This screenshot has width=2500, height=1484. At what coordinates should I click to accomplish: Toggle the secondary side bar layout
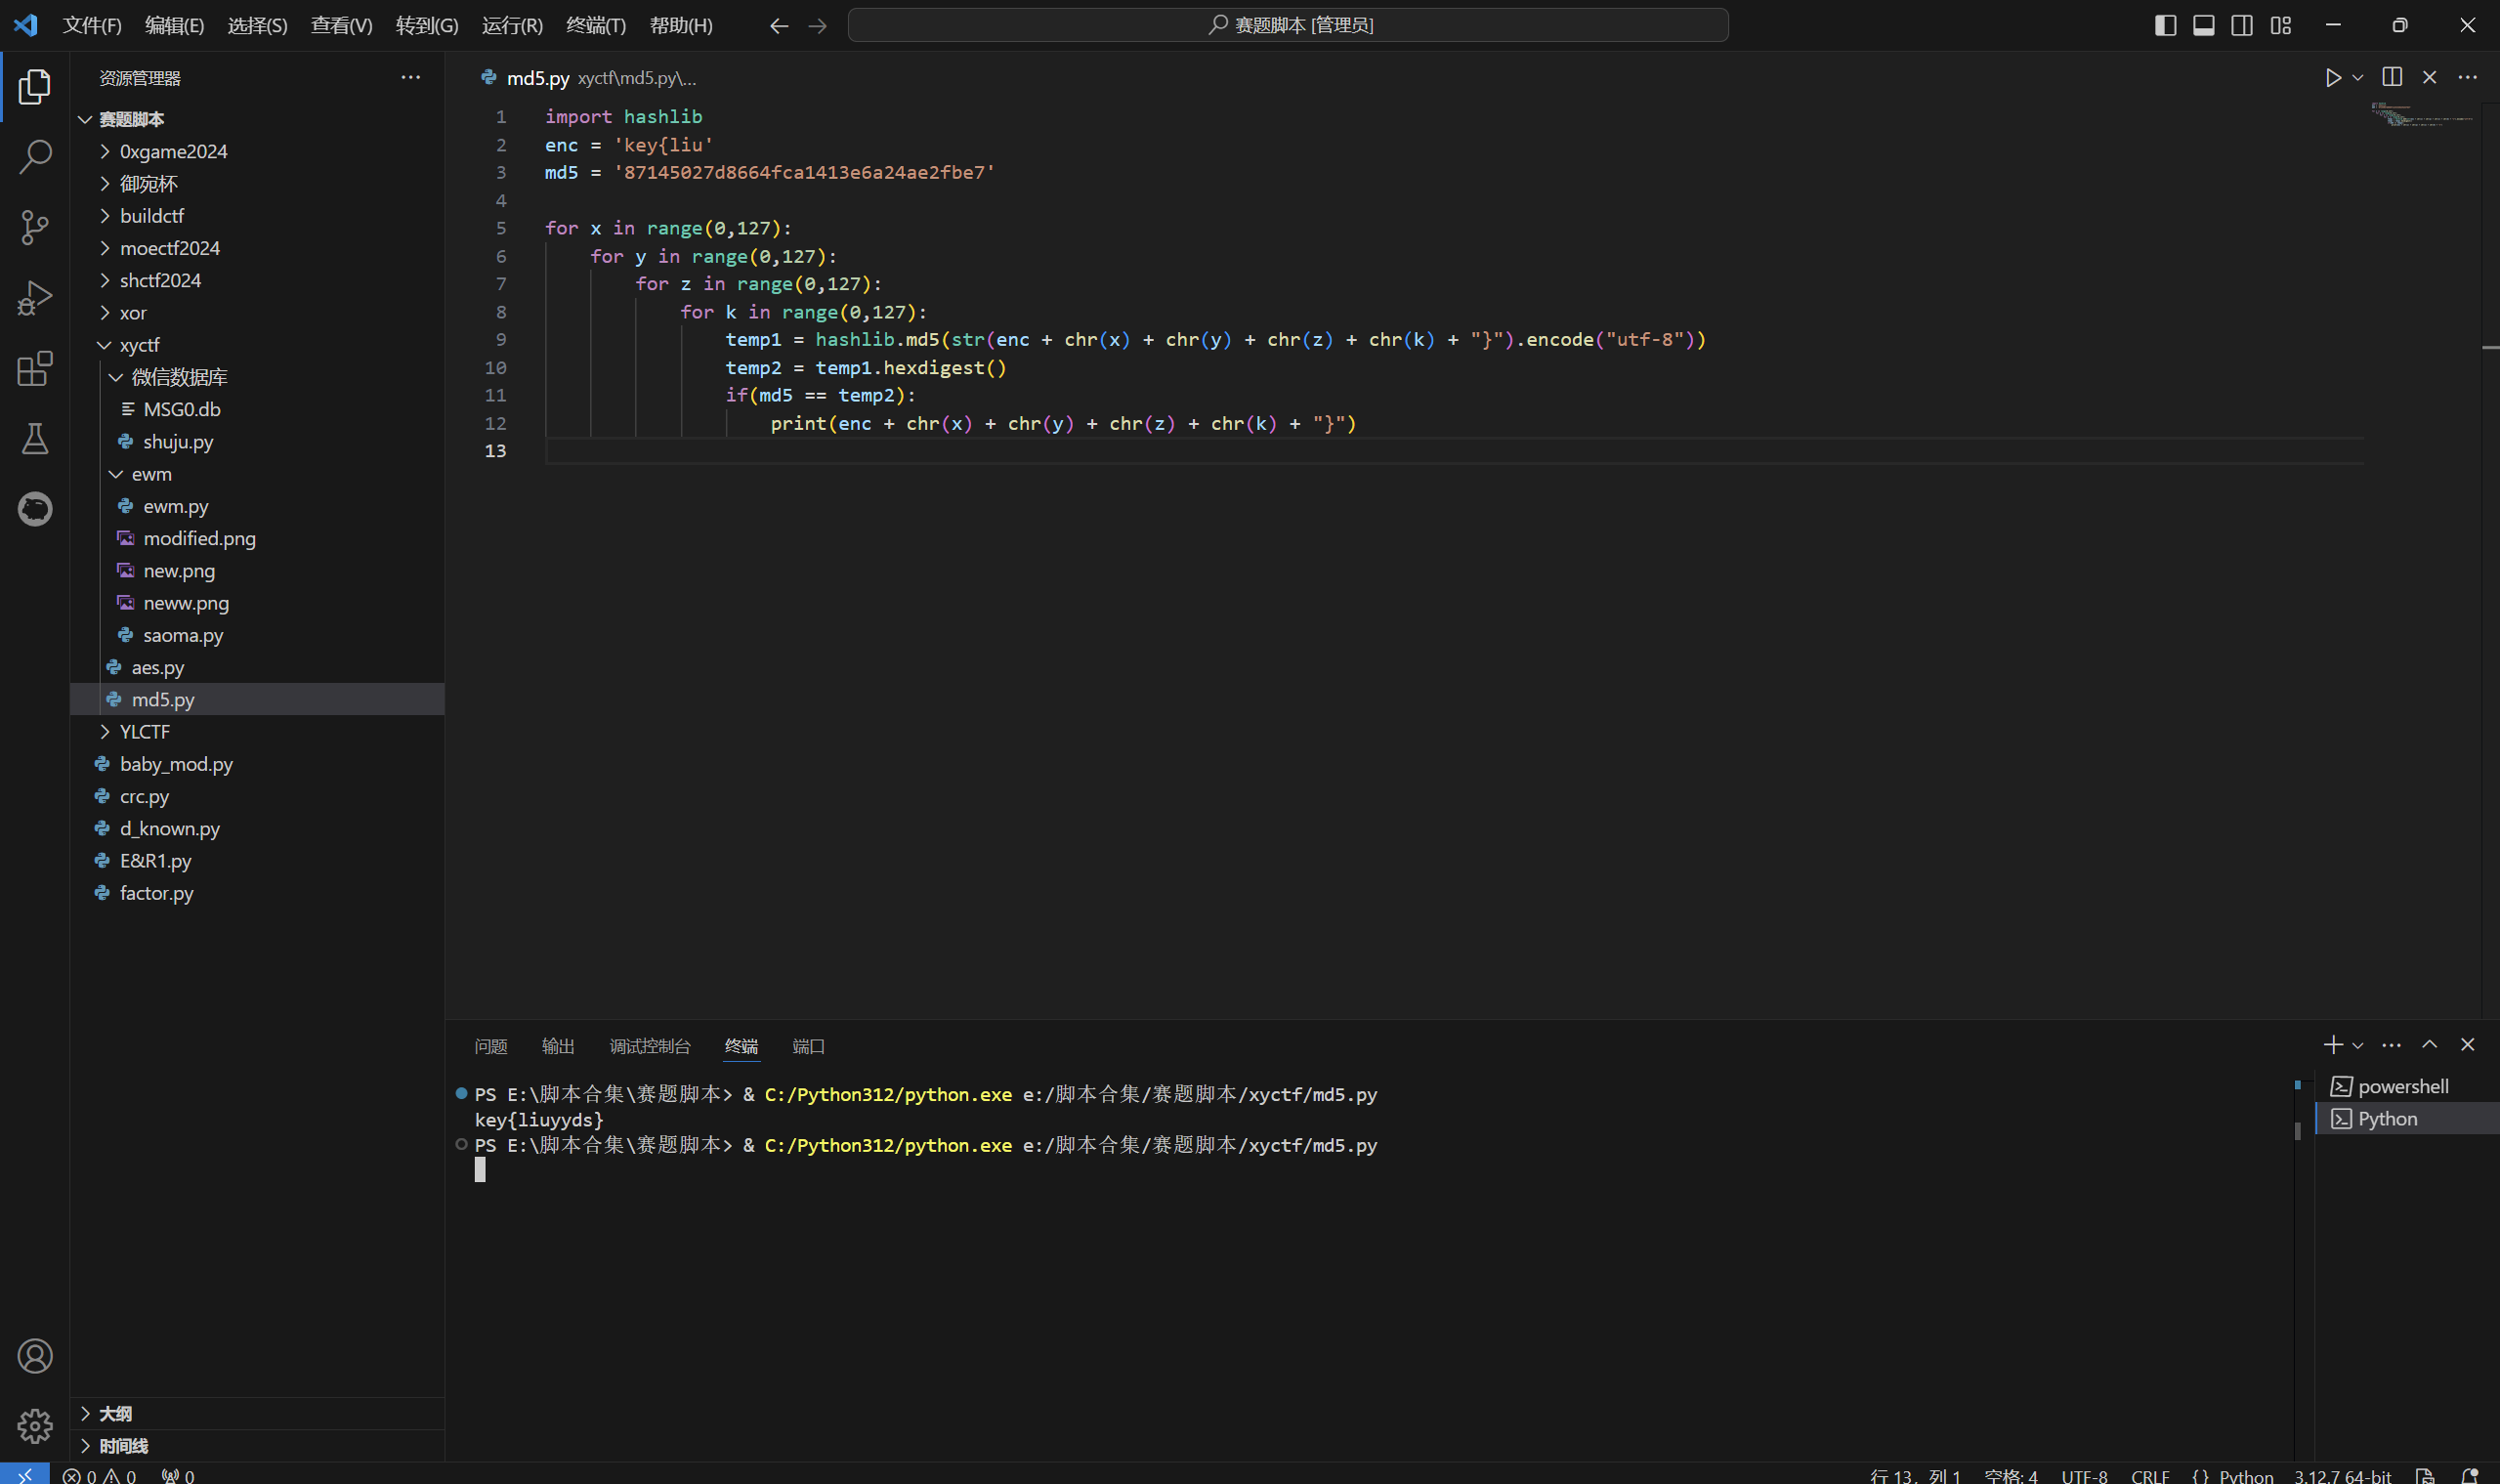point(2242,25)
